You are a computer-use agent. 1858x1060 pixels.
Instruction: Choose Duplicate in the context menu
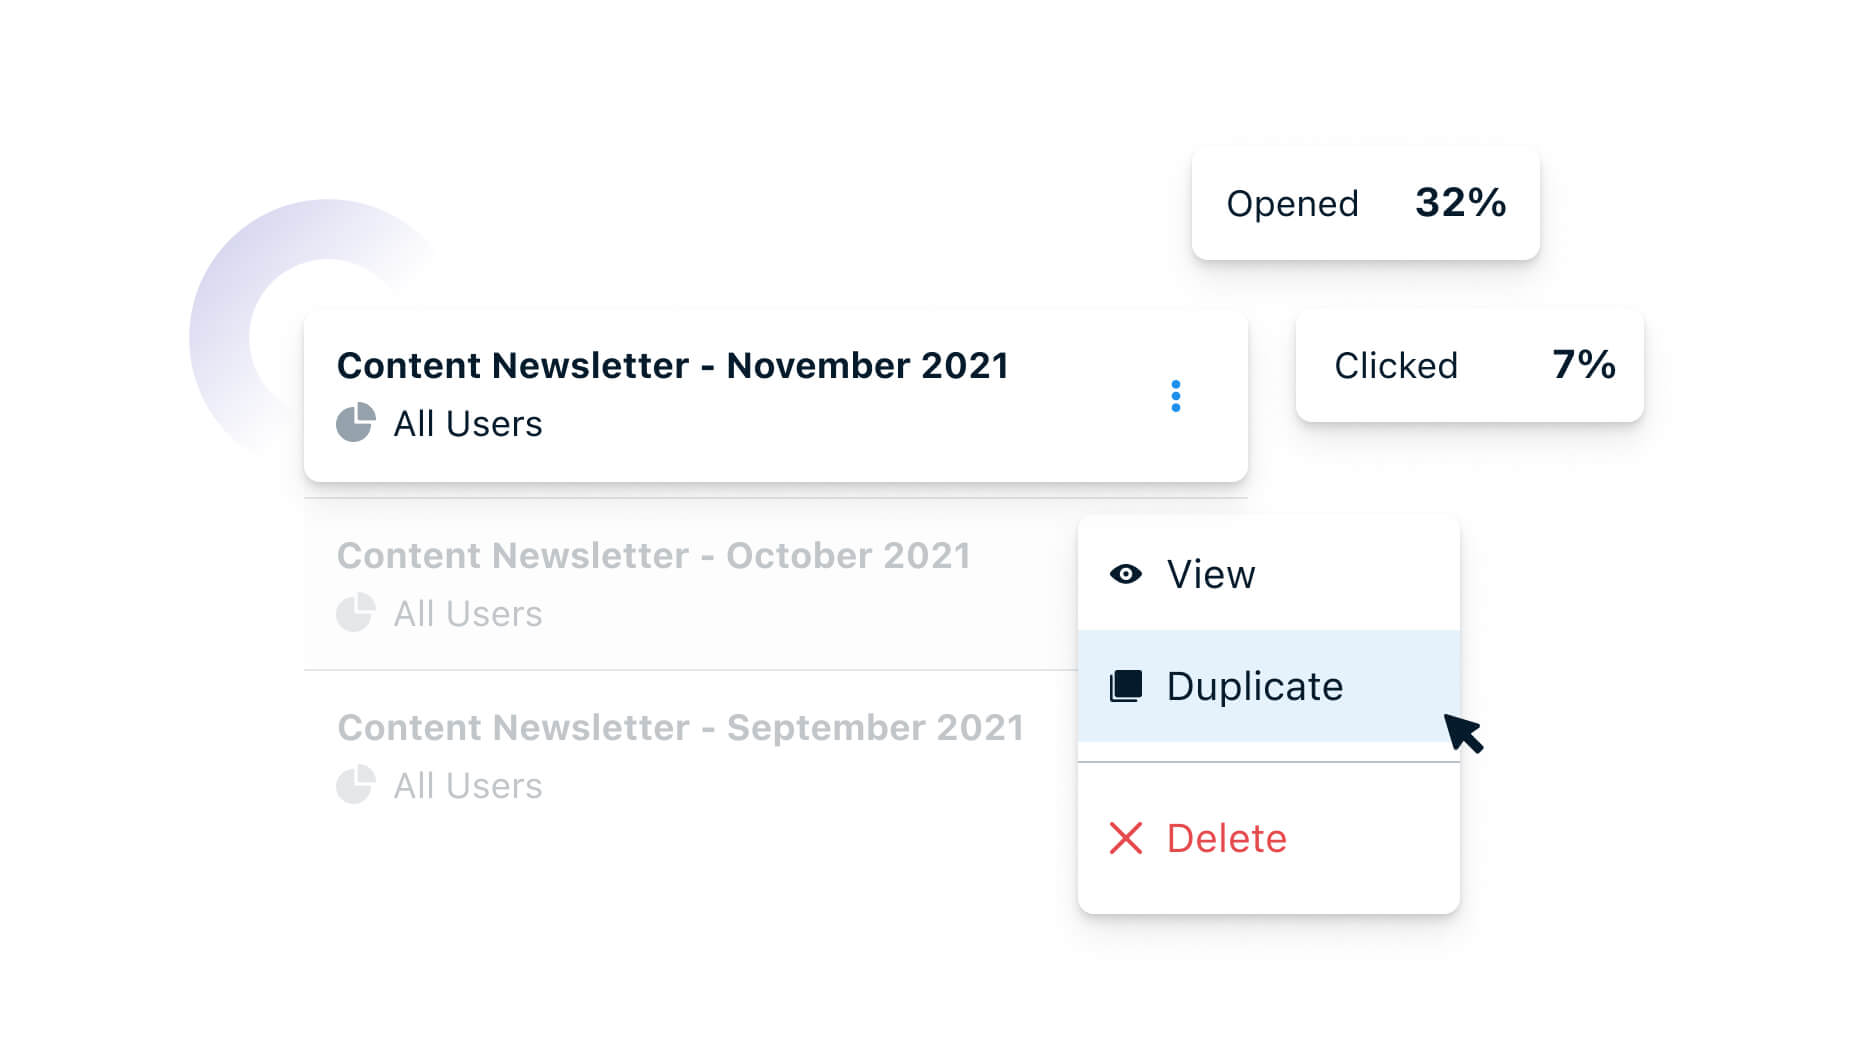(1269, 686)
